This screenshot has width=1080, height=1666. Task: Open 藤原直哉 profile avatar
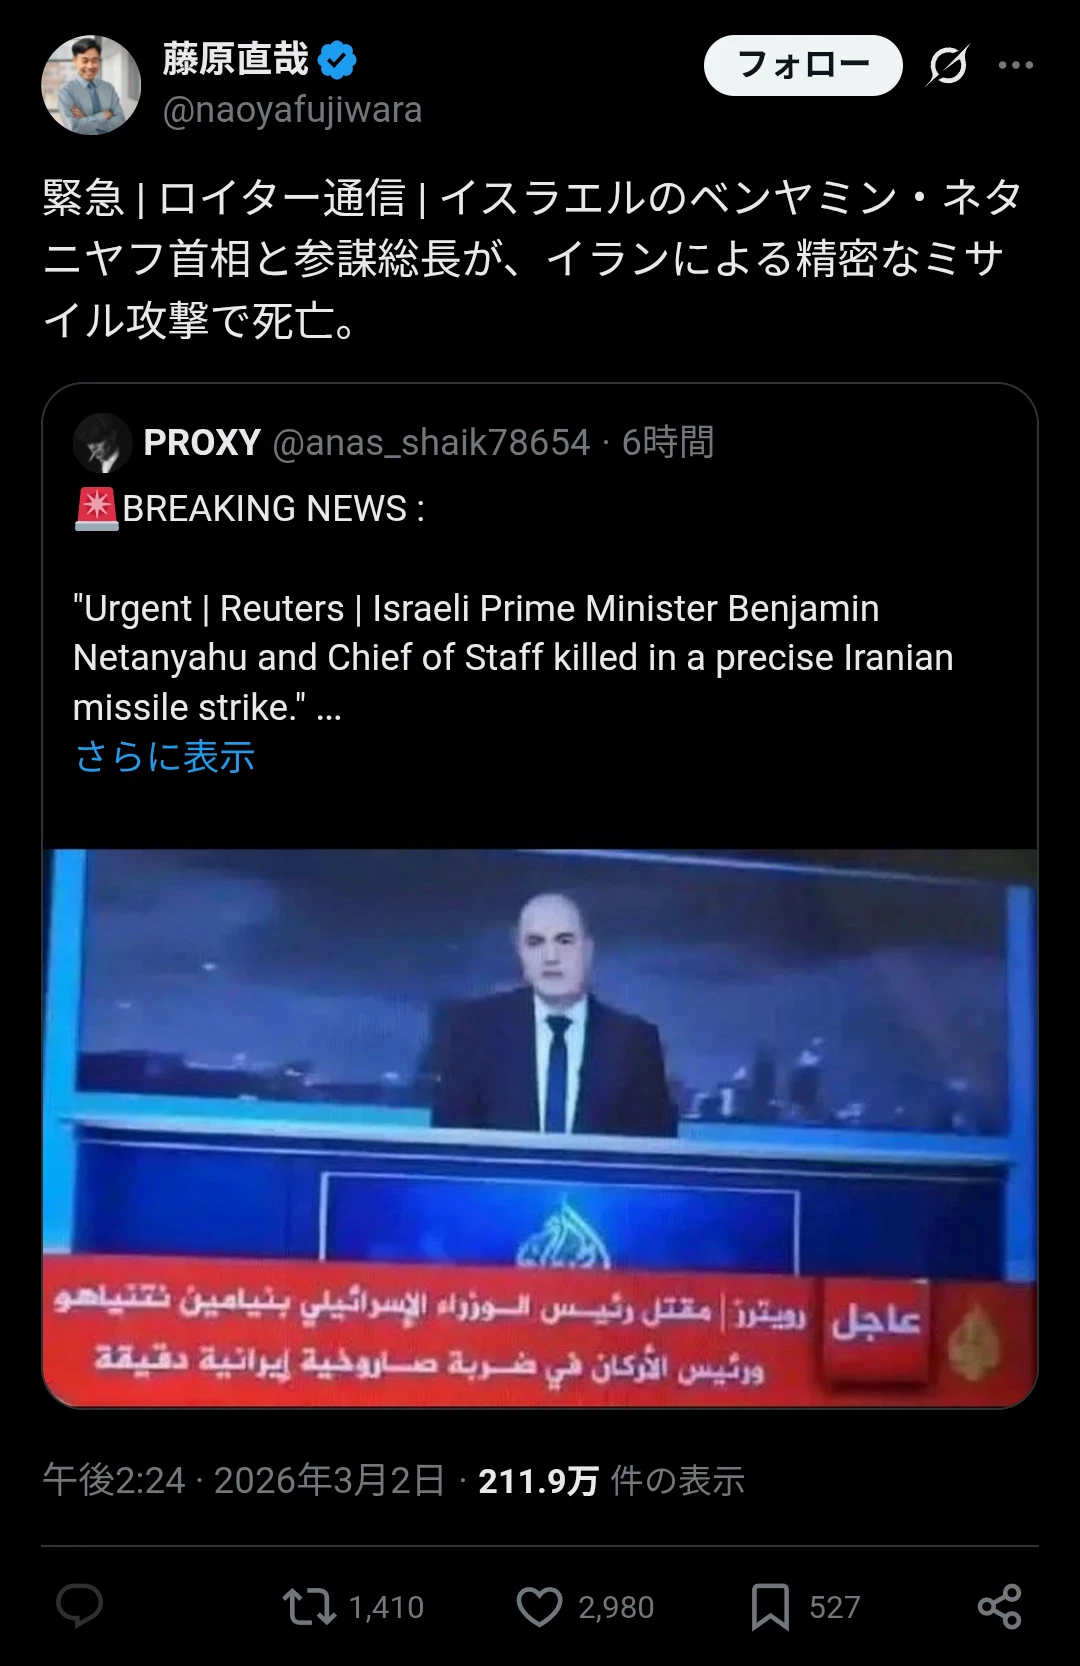[91, 85]
